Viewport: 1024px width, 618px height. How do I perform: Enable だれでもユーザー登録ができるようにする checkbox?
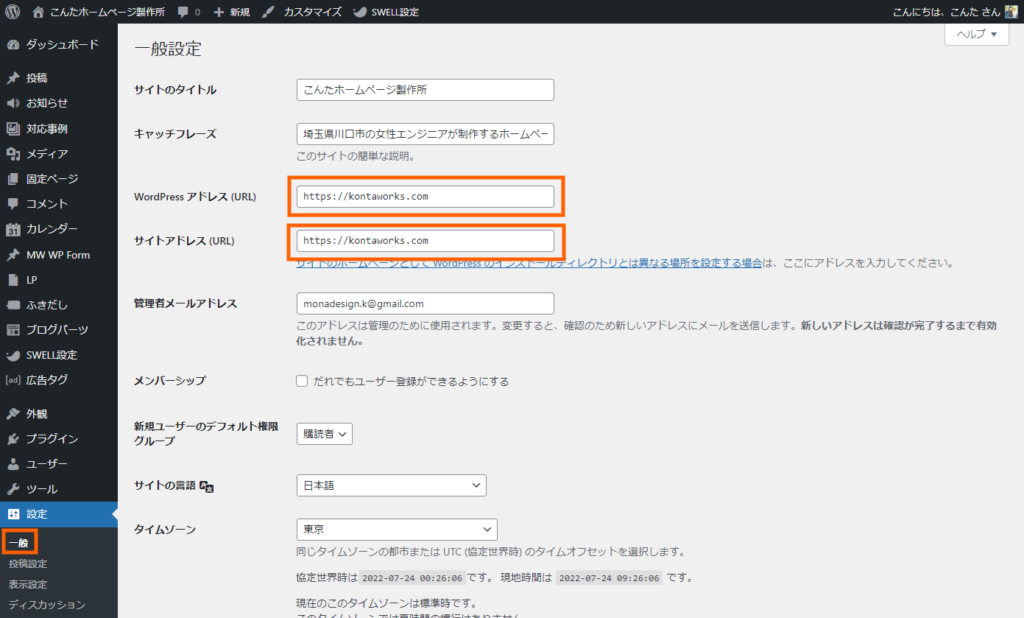[x=302, y=381]
